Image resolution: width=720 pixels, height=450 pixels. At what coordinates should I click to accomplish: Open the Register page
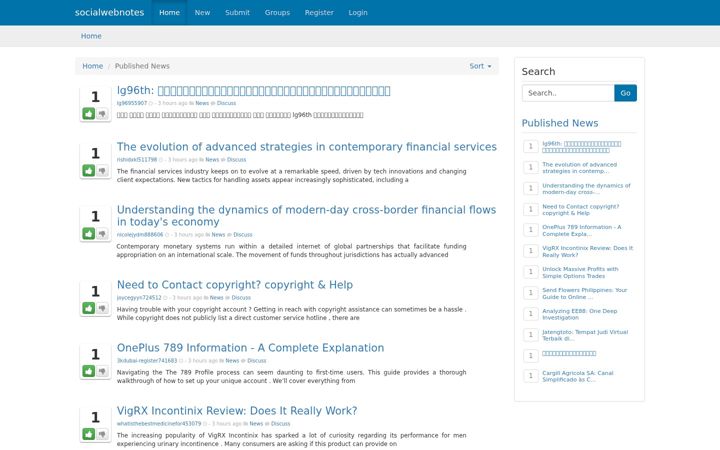click(319, 13)
